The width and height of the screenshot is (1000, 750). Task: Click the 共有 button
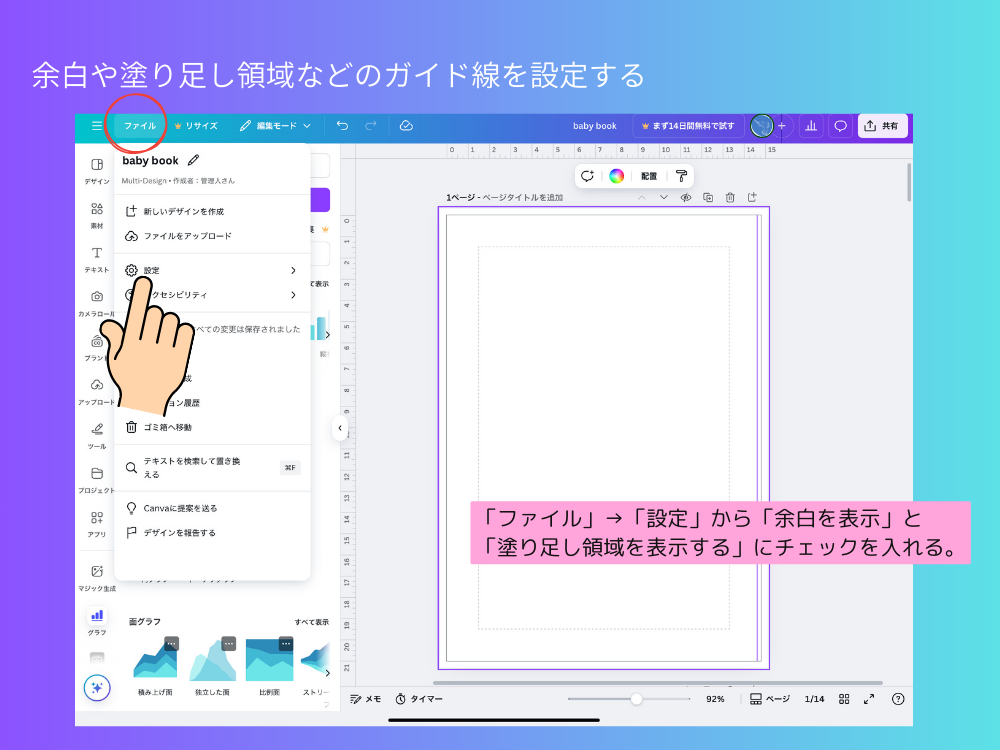(882, 125)
